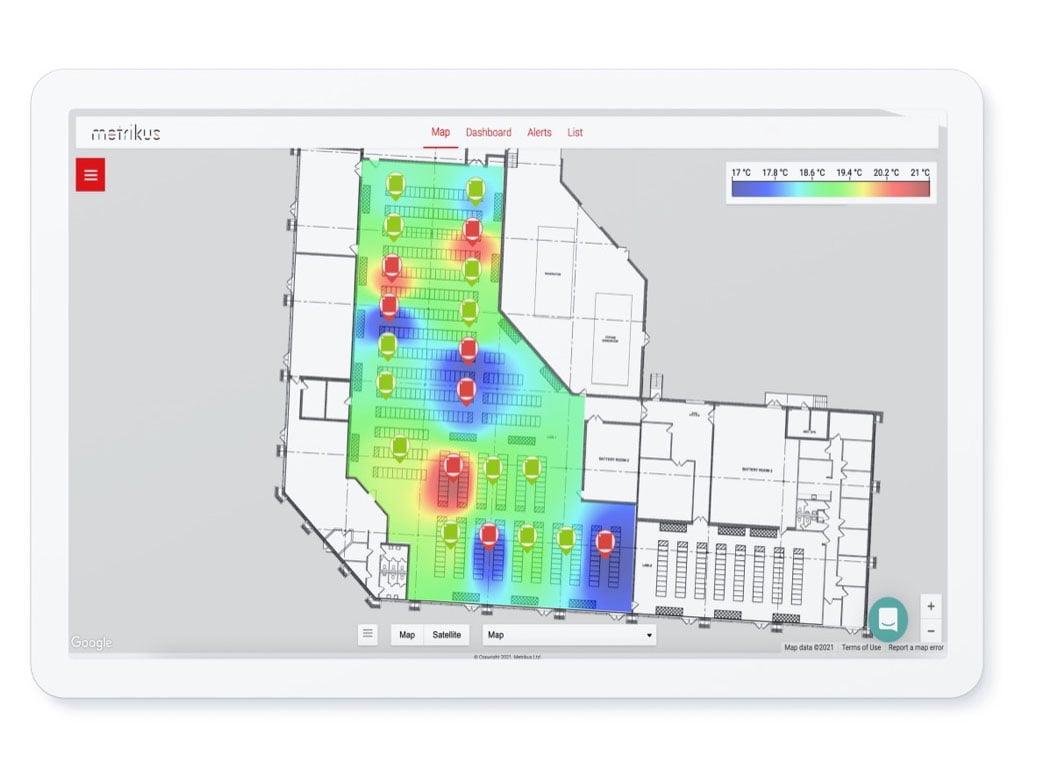Open the red hamburger menu
The height and width of the screenshot is (781, 1041).
pyautogui.click(x=91, y=175)
